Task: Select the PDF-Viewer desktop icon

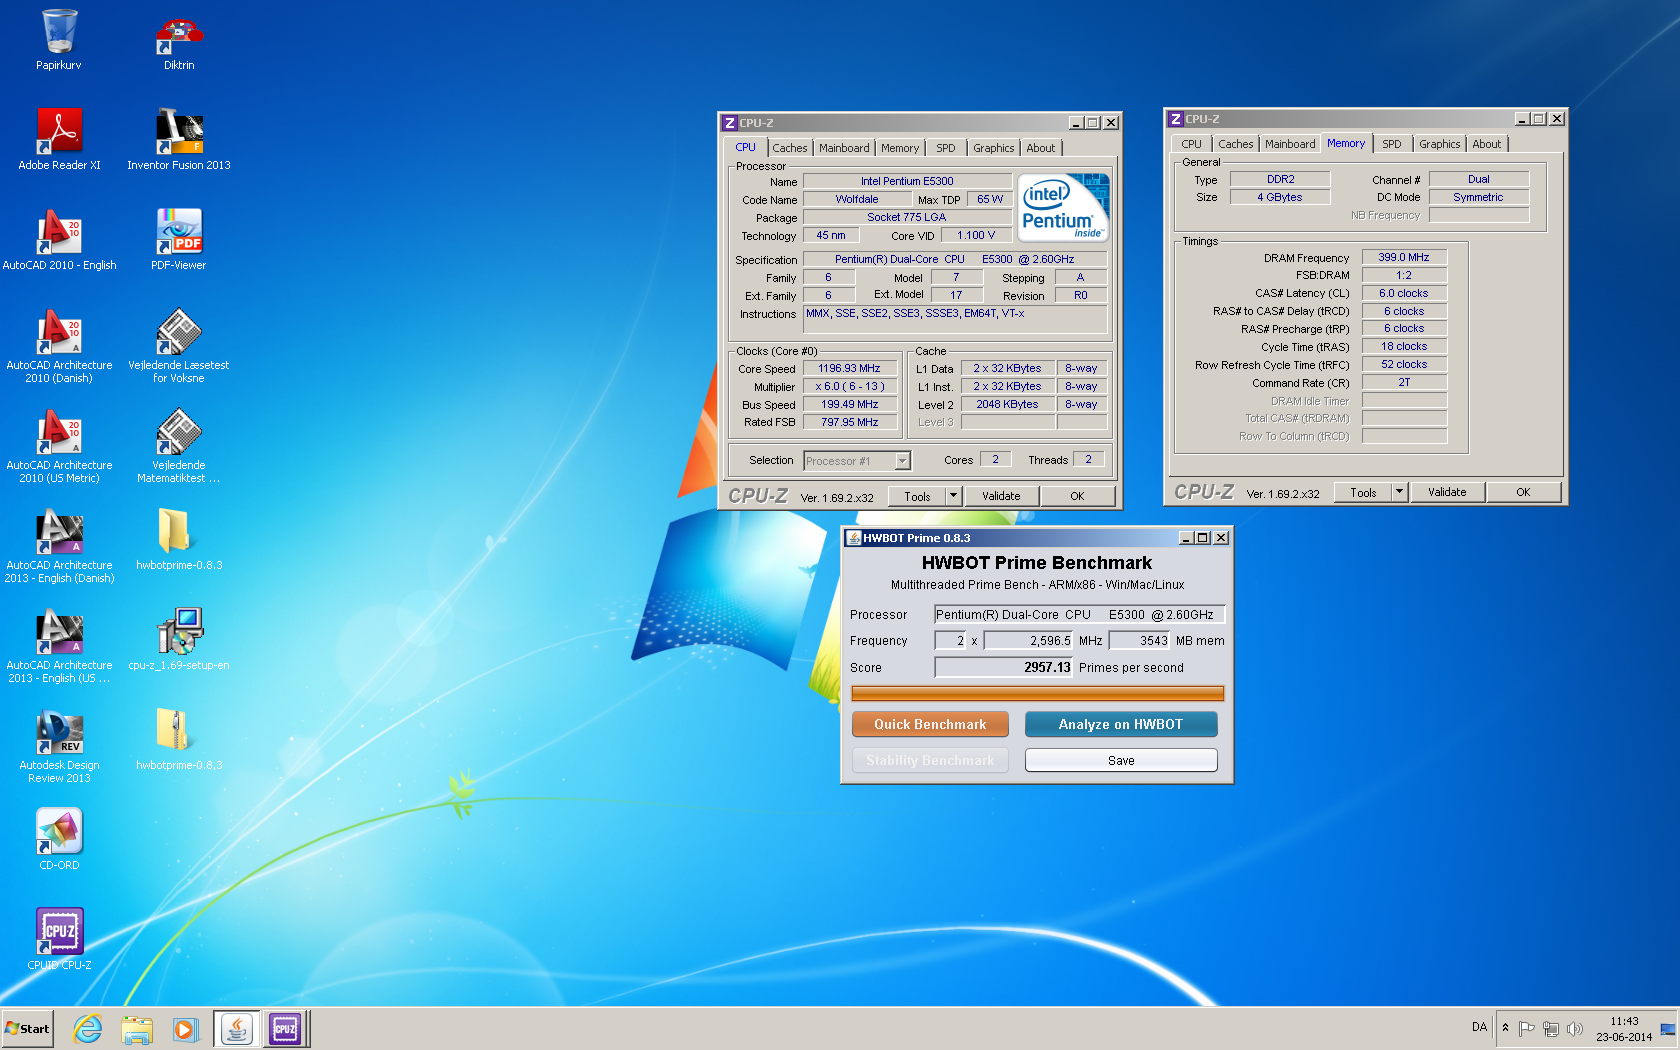Action: [x=179, y=240]
